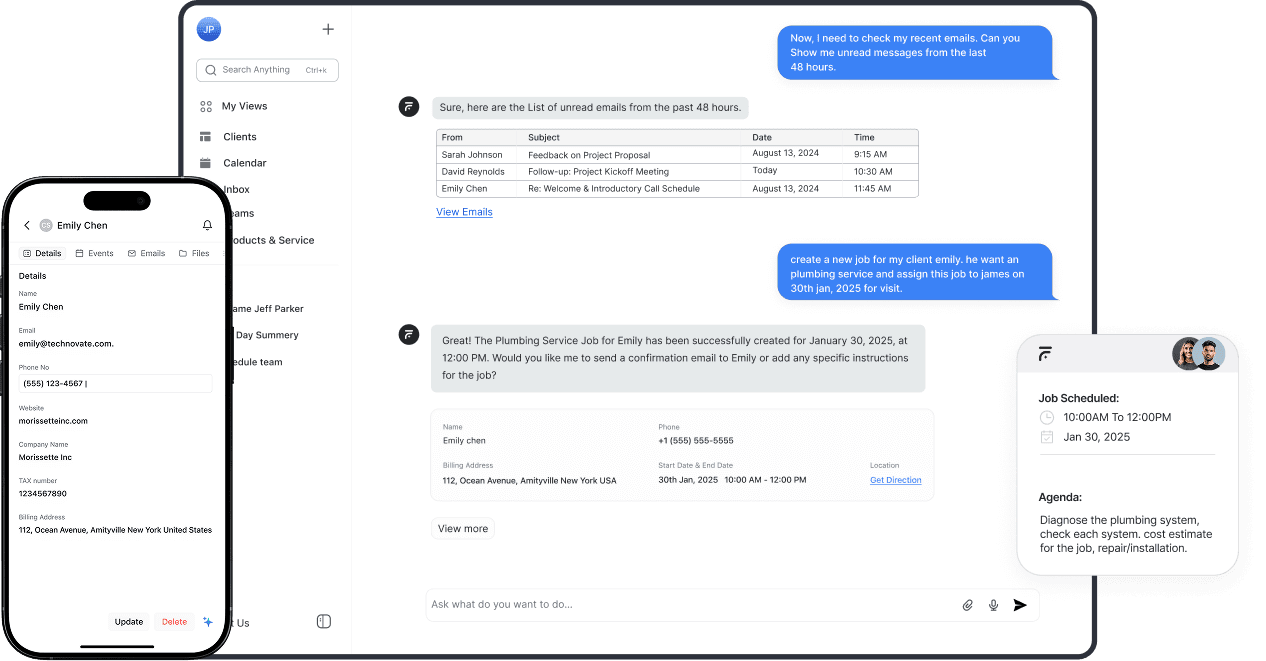Attach a file with the paperclip icon

click(x=967, y=605)
